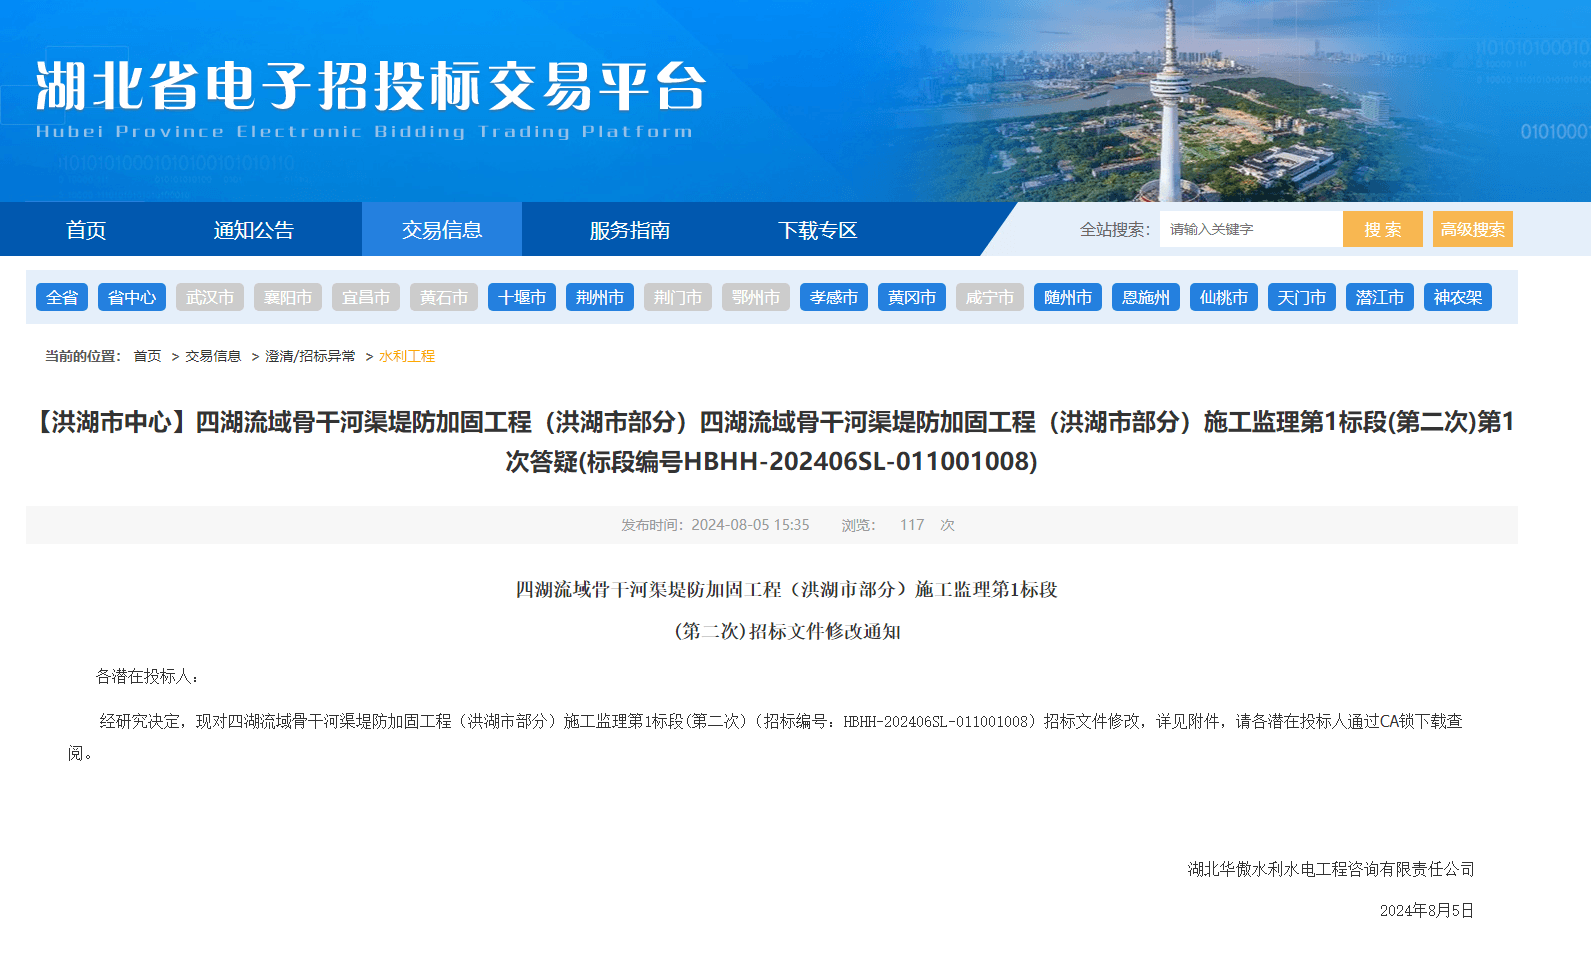
Task: Open the 首页 navigation tab
Action: click(x=86, y=230)
